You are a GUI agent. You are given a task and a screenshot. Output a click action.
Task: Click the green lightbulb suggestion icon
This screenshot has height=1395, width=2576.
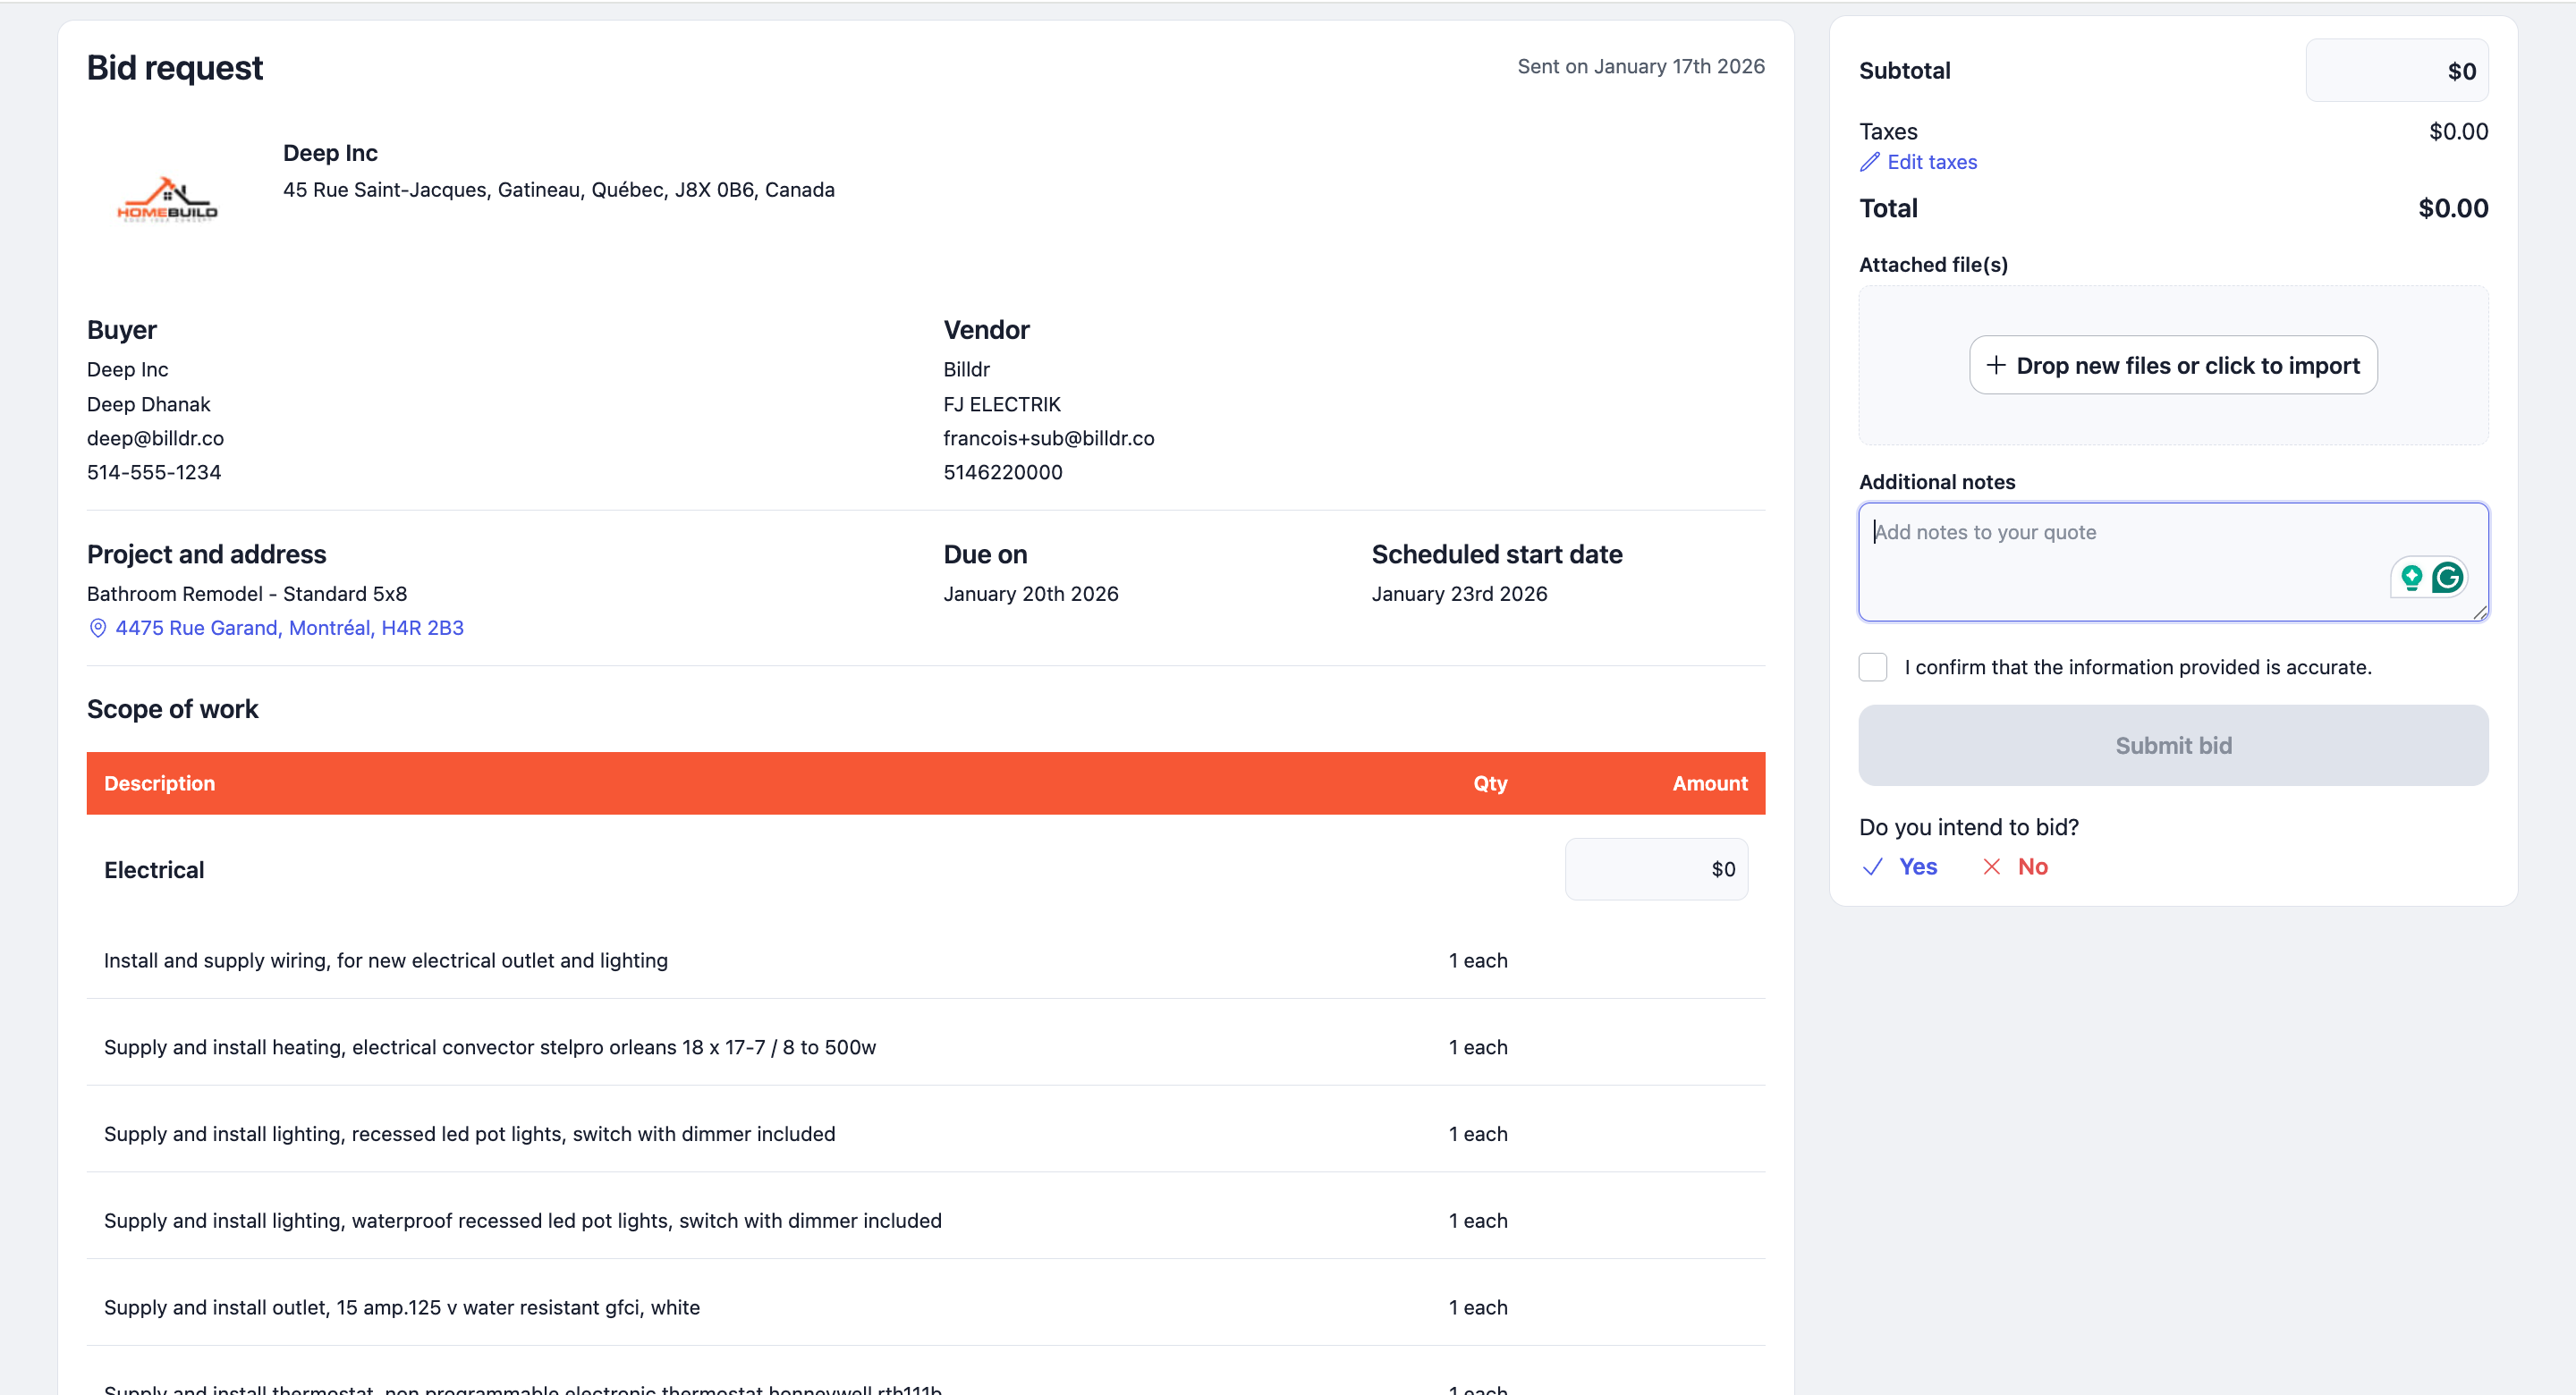pos(2411,577)
